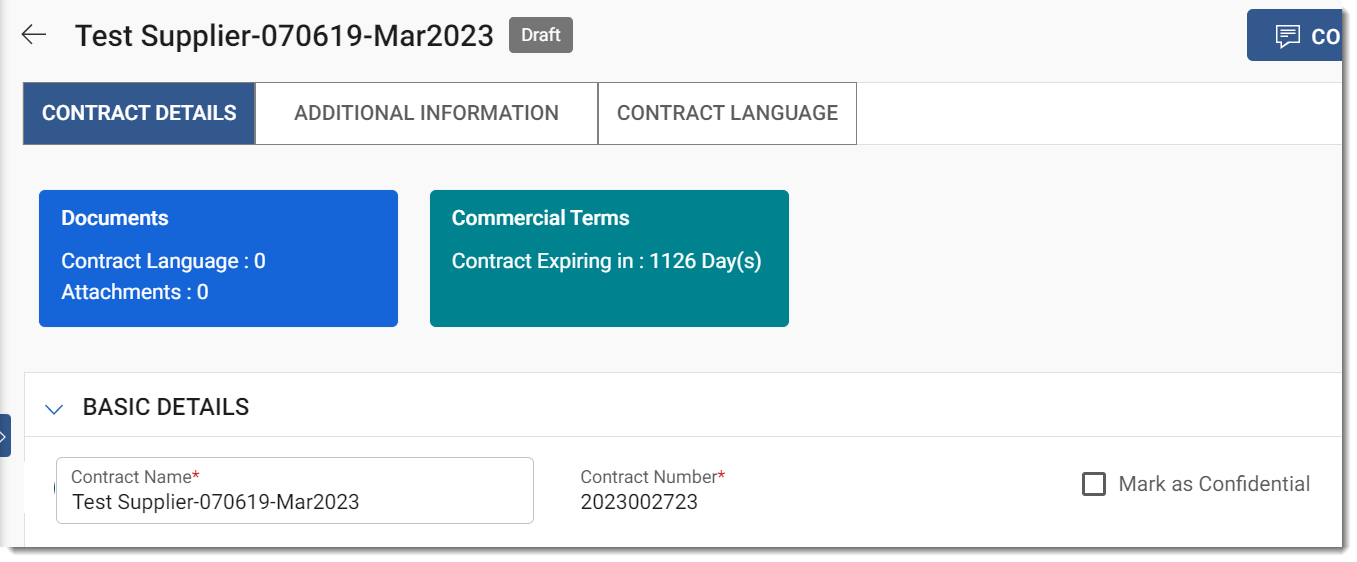1357x562 pixels.
Task: Click the Draft status badge
Action: tap(541, 35)
